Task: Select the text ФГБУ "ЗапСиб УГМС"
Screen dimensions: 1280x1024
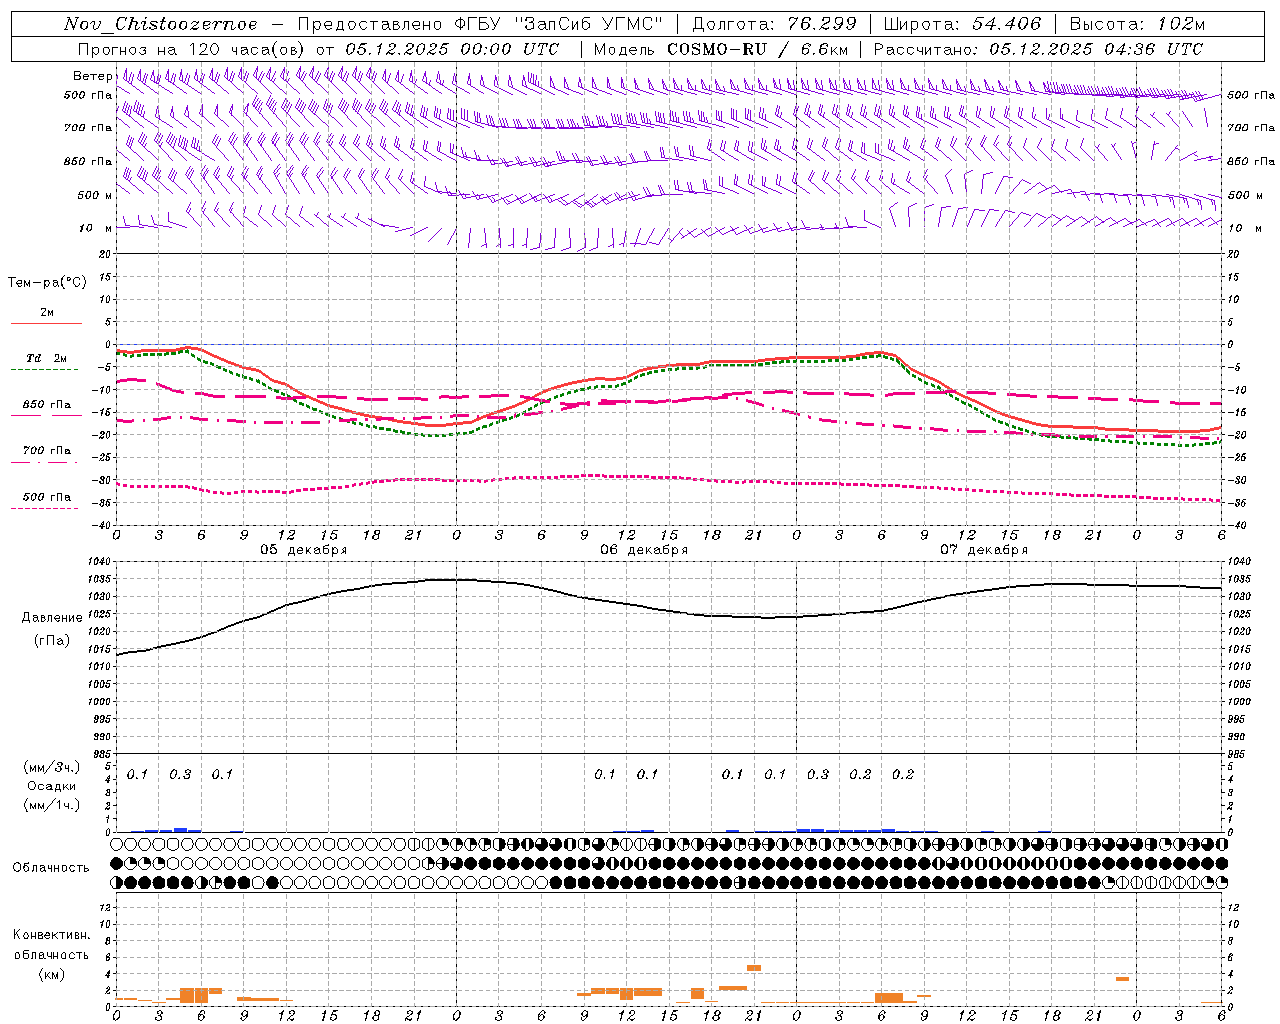Action: point(559,24)
